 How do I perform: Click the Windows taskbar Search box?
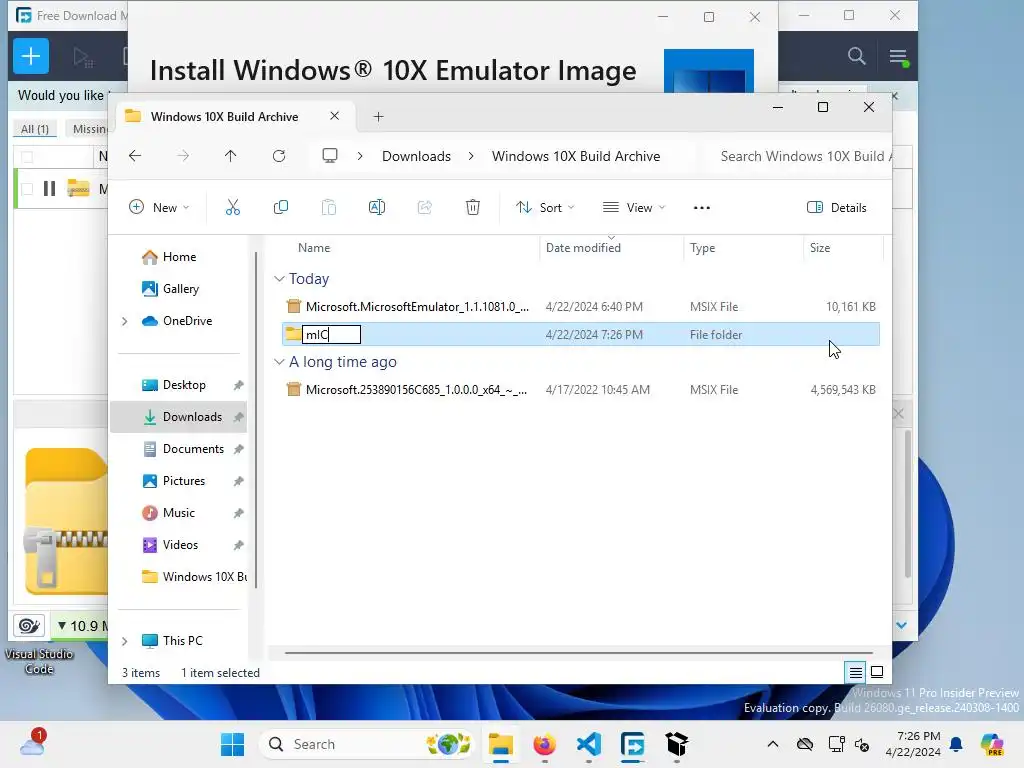tap(366, 744)
